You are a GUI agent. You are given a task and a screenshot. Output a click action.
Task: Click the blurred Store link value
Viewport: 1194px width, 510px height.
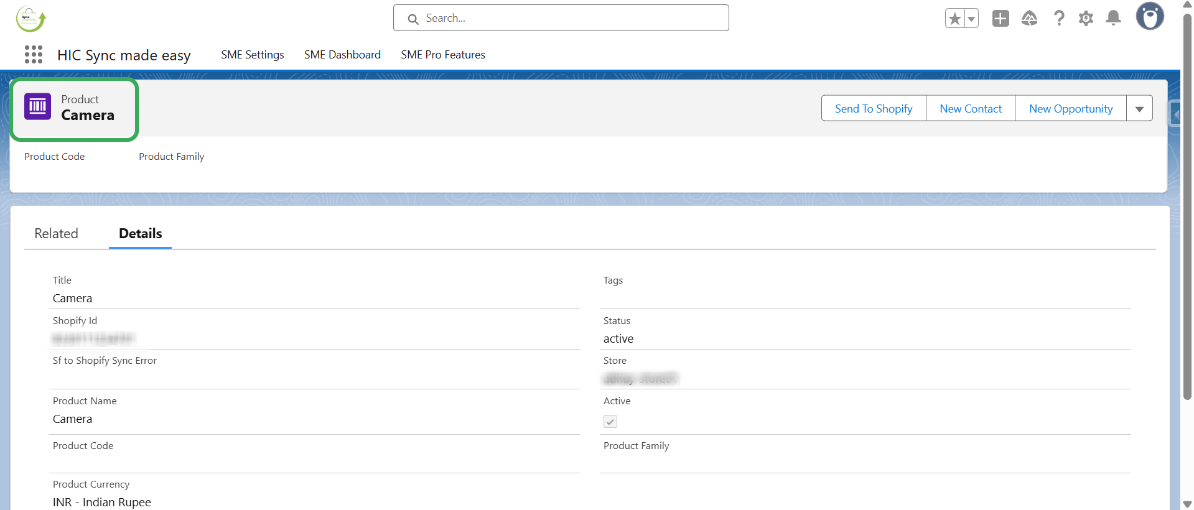point(640,378)
